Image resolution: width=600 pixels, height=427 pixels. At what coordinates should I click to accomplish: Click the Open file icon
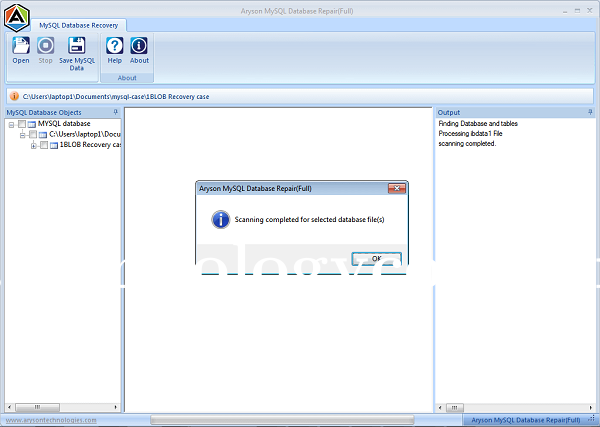click(21, 46)
